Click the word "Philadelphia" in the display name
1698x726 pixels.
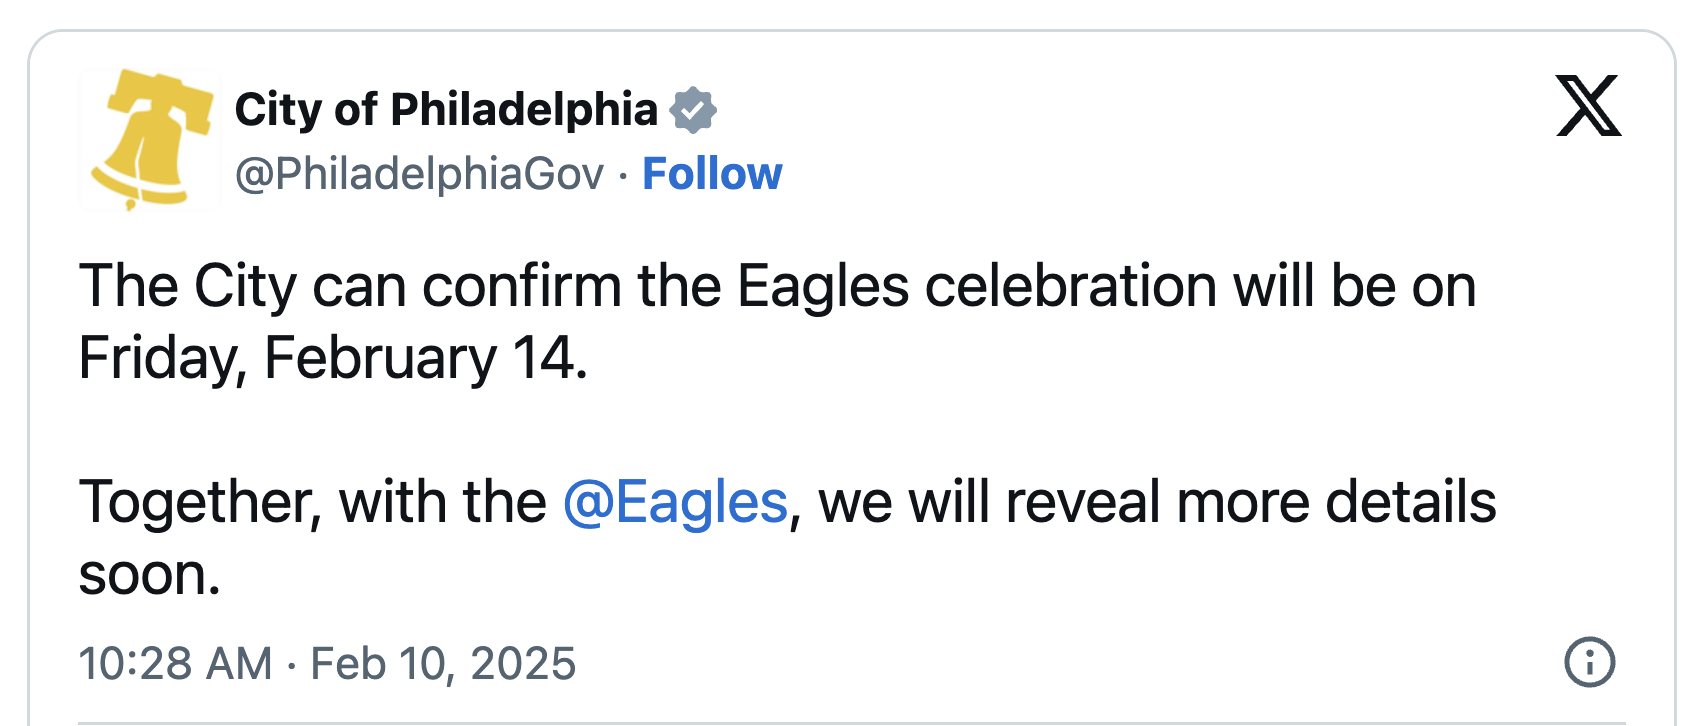(x=524, y=110)
